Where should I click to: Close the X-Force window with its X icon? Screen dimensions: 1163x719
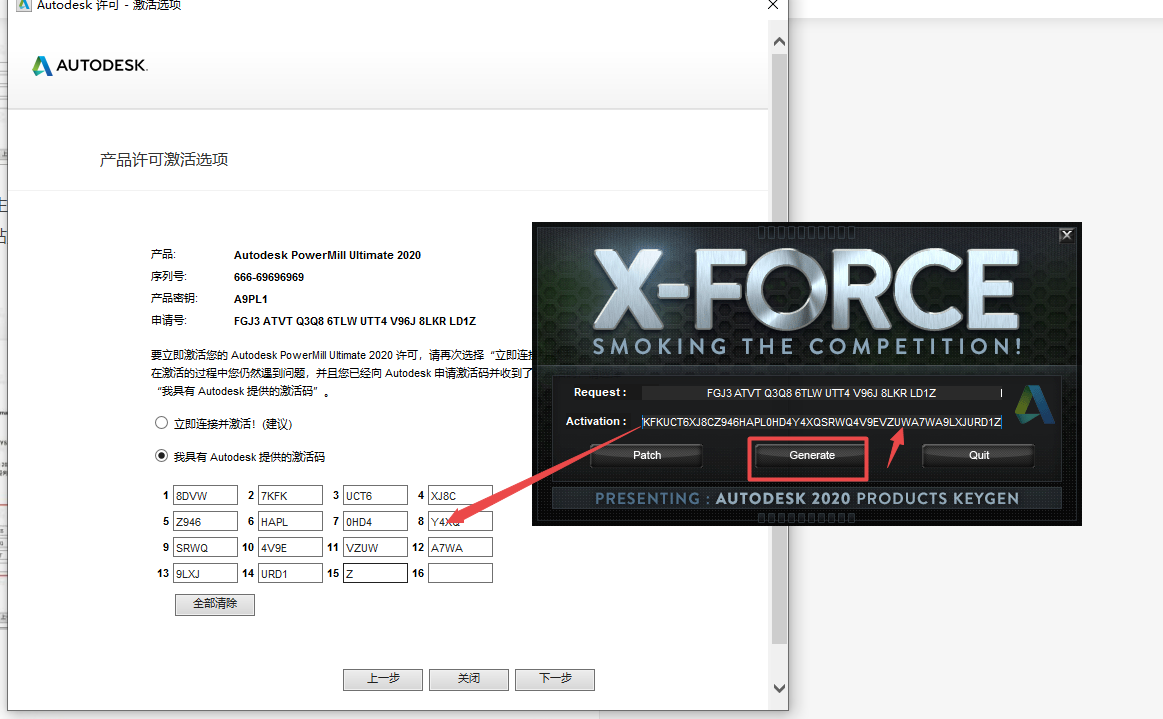pyautogui.click(x=1066, y=235)
